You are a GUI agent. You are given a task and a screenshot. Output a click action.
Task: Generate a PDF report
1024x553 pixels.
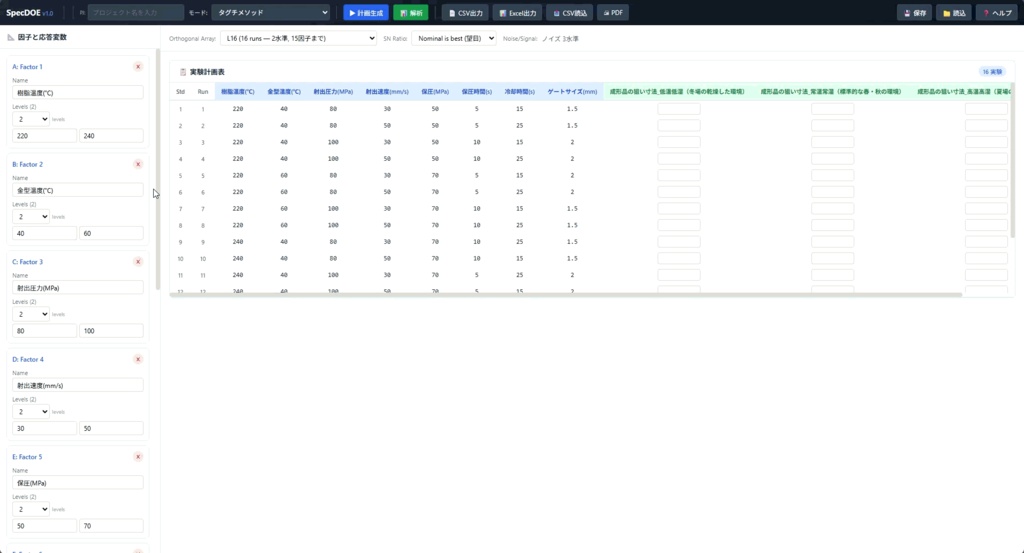[x=613, y=12]
